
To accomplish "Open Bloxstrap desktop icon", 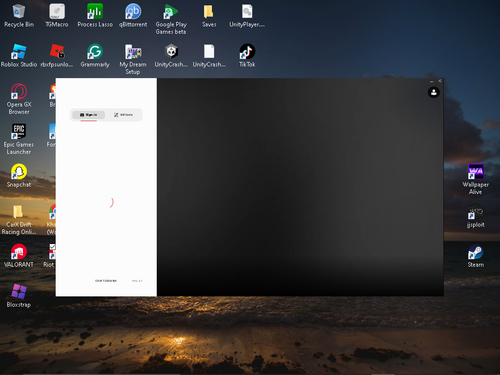I will tap(19, 296).
